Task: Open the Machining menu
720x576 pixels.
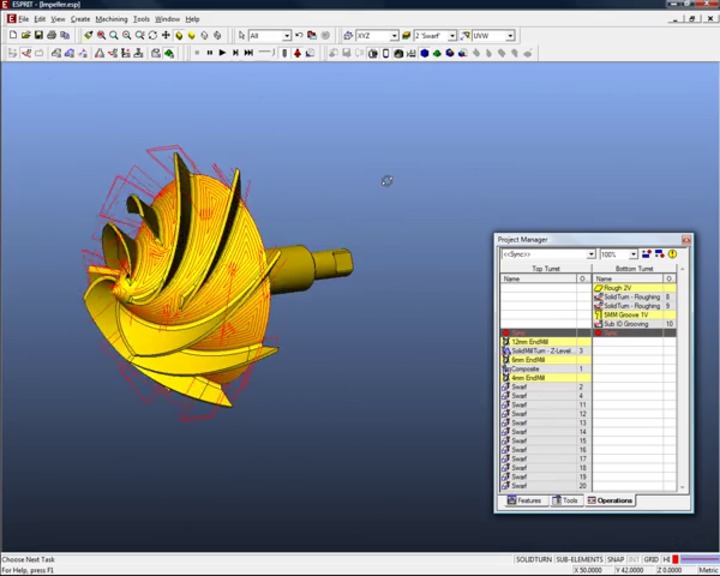Action: (111, 19)
